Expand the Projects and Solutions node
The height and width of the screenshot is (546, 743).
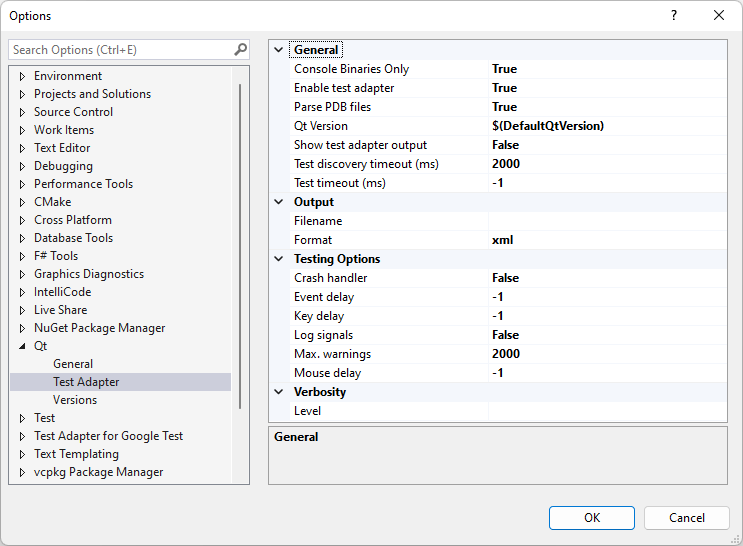(x=22, y=94)
